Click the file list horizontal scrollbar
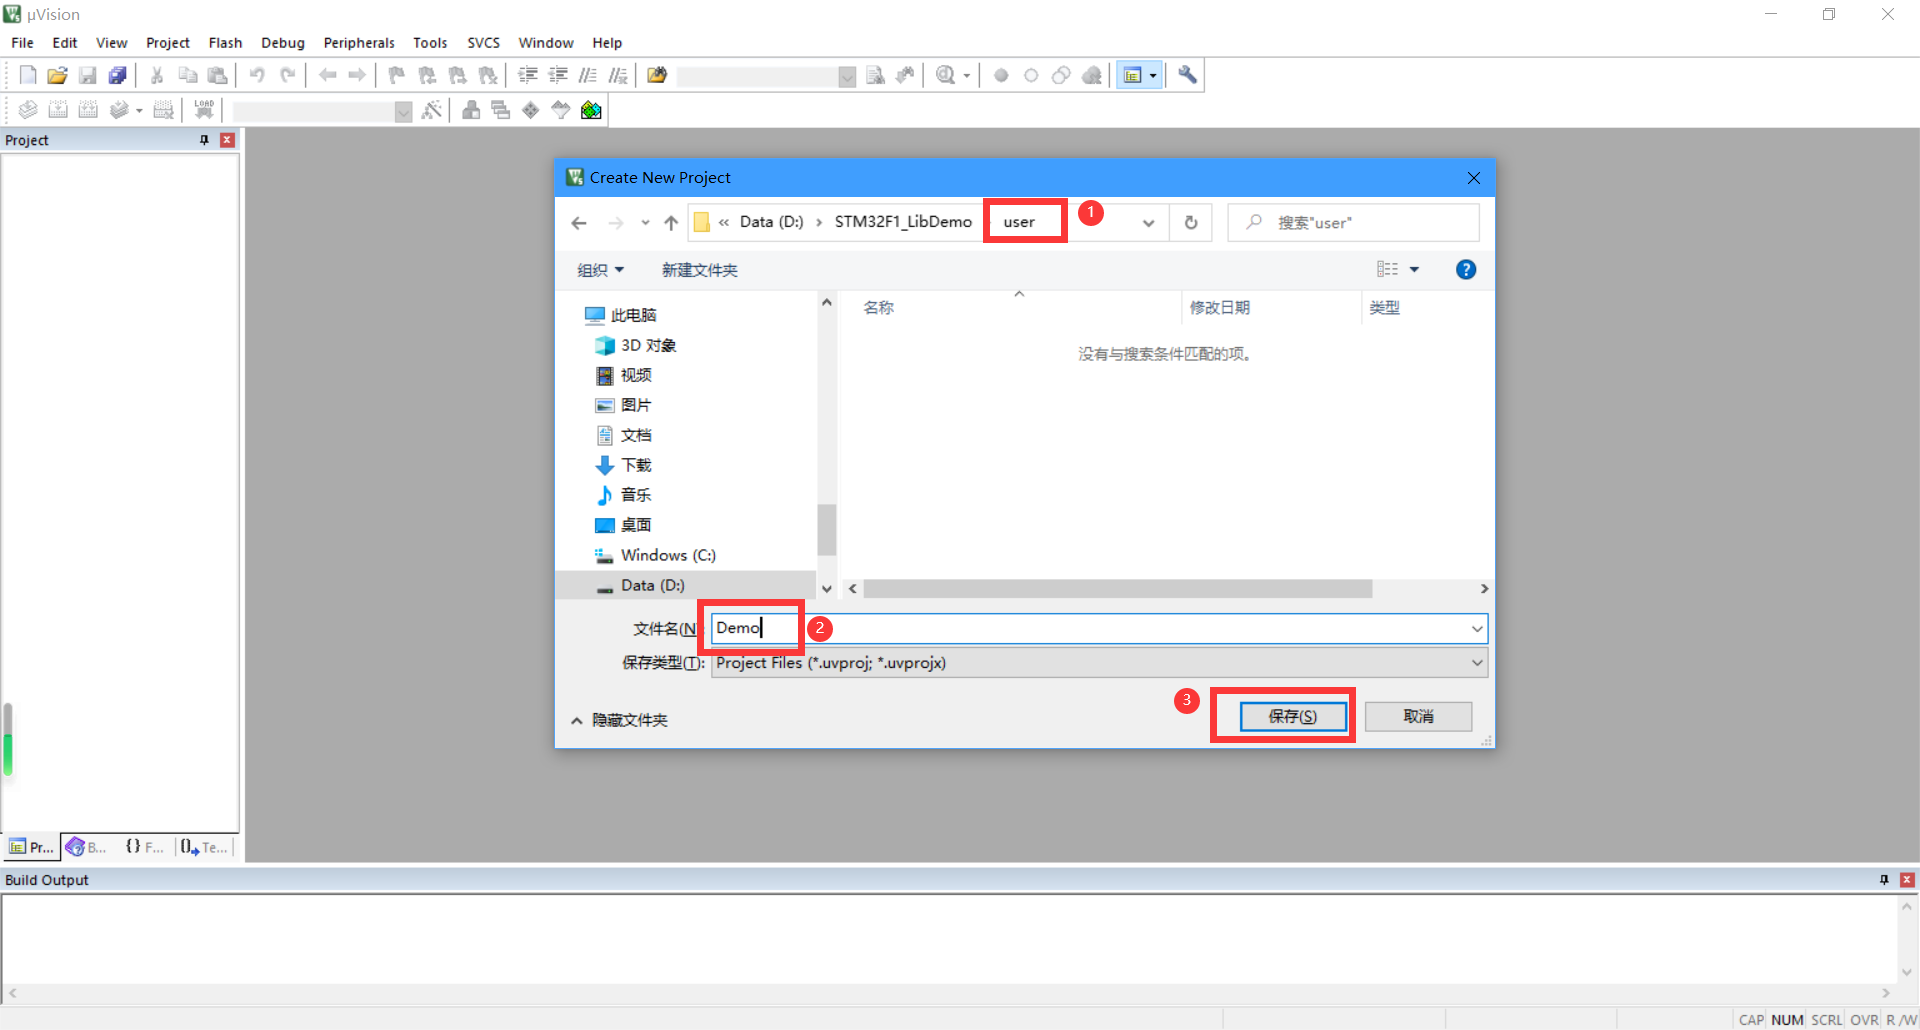1920x1030 pixels. (x=1118, y=589)
